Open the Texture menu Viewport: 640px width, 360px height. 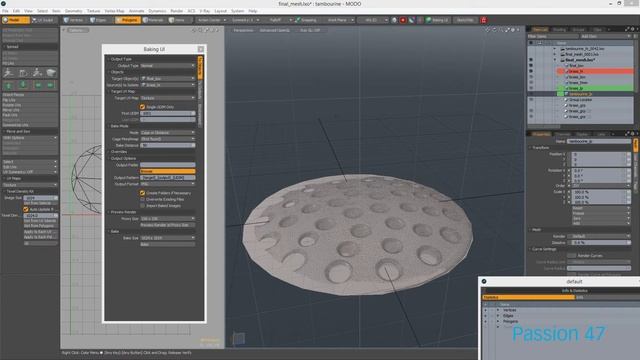(x=93, y=11)
